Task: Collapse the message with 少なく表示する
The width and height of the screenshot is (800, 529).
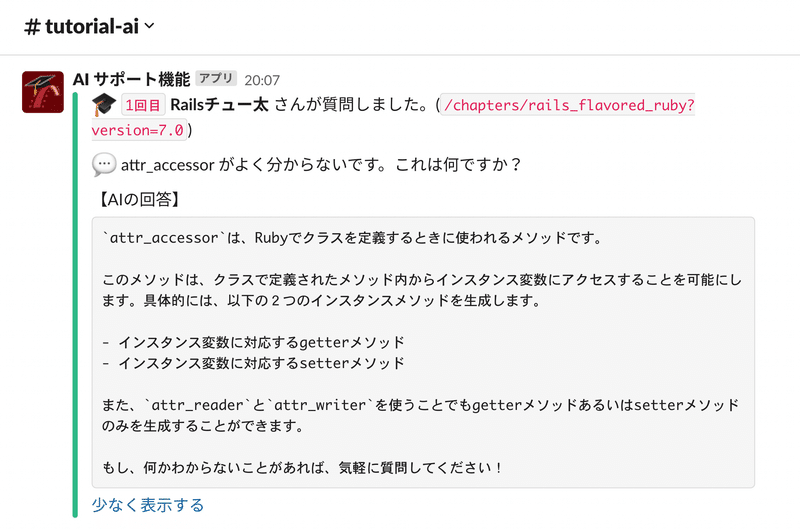Action: [147, 505]
